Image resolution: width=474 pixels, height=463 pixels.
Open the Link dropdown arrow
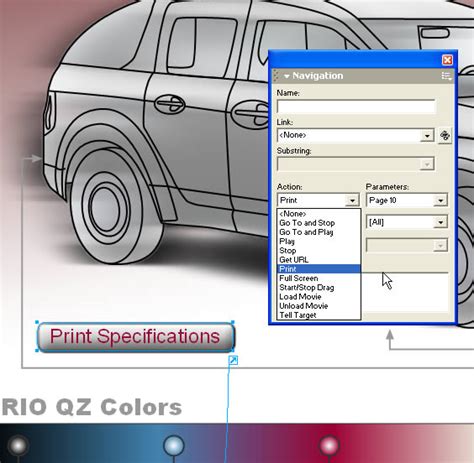427,136
